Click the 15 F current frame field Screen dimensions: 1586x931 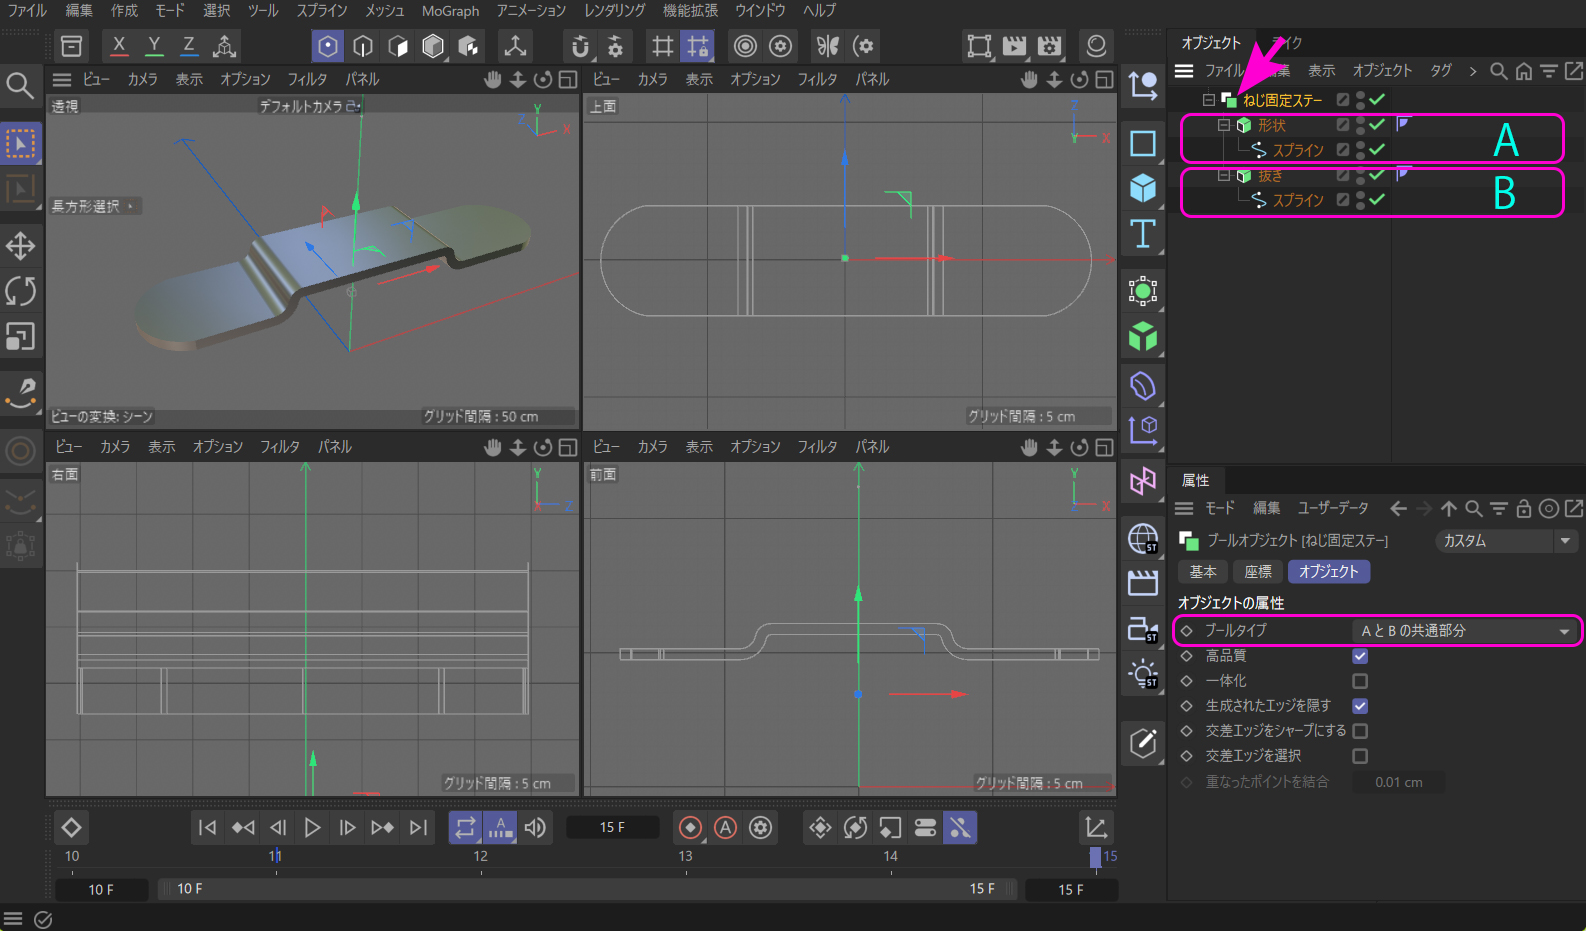click(x=612, y=828)
